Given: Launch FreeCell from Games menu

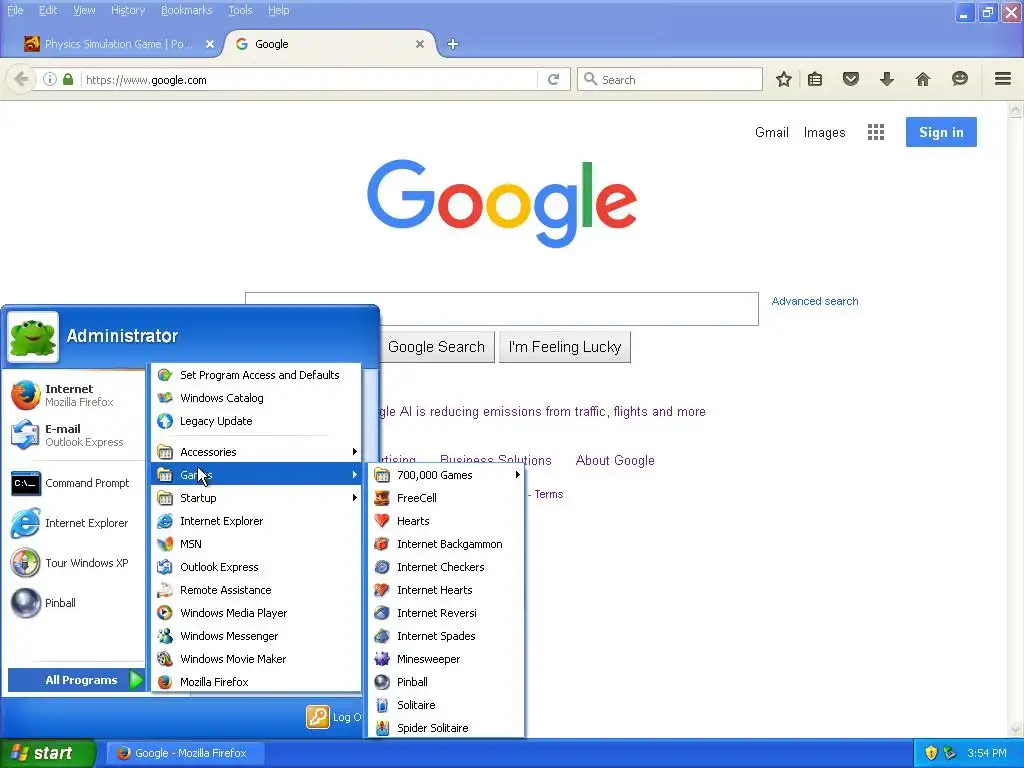Looking at the screenshot, I should pos(447,498).
